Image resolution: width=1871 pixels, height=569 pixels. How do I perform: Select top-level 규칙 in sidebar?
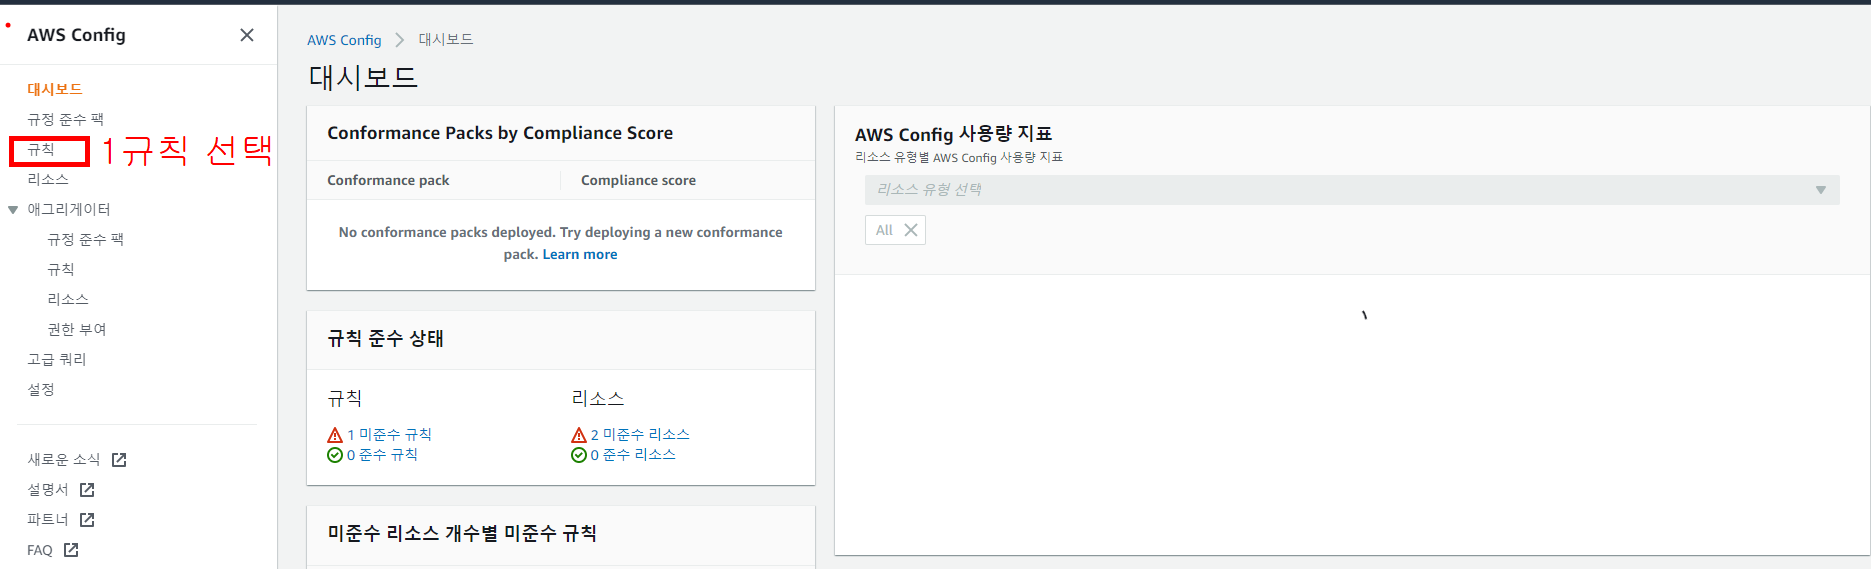pos(41,149)
